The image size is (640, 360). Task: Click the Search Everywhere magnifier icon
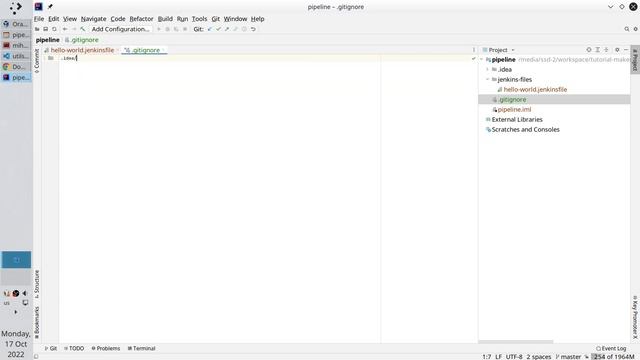[627, 29]
